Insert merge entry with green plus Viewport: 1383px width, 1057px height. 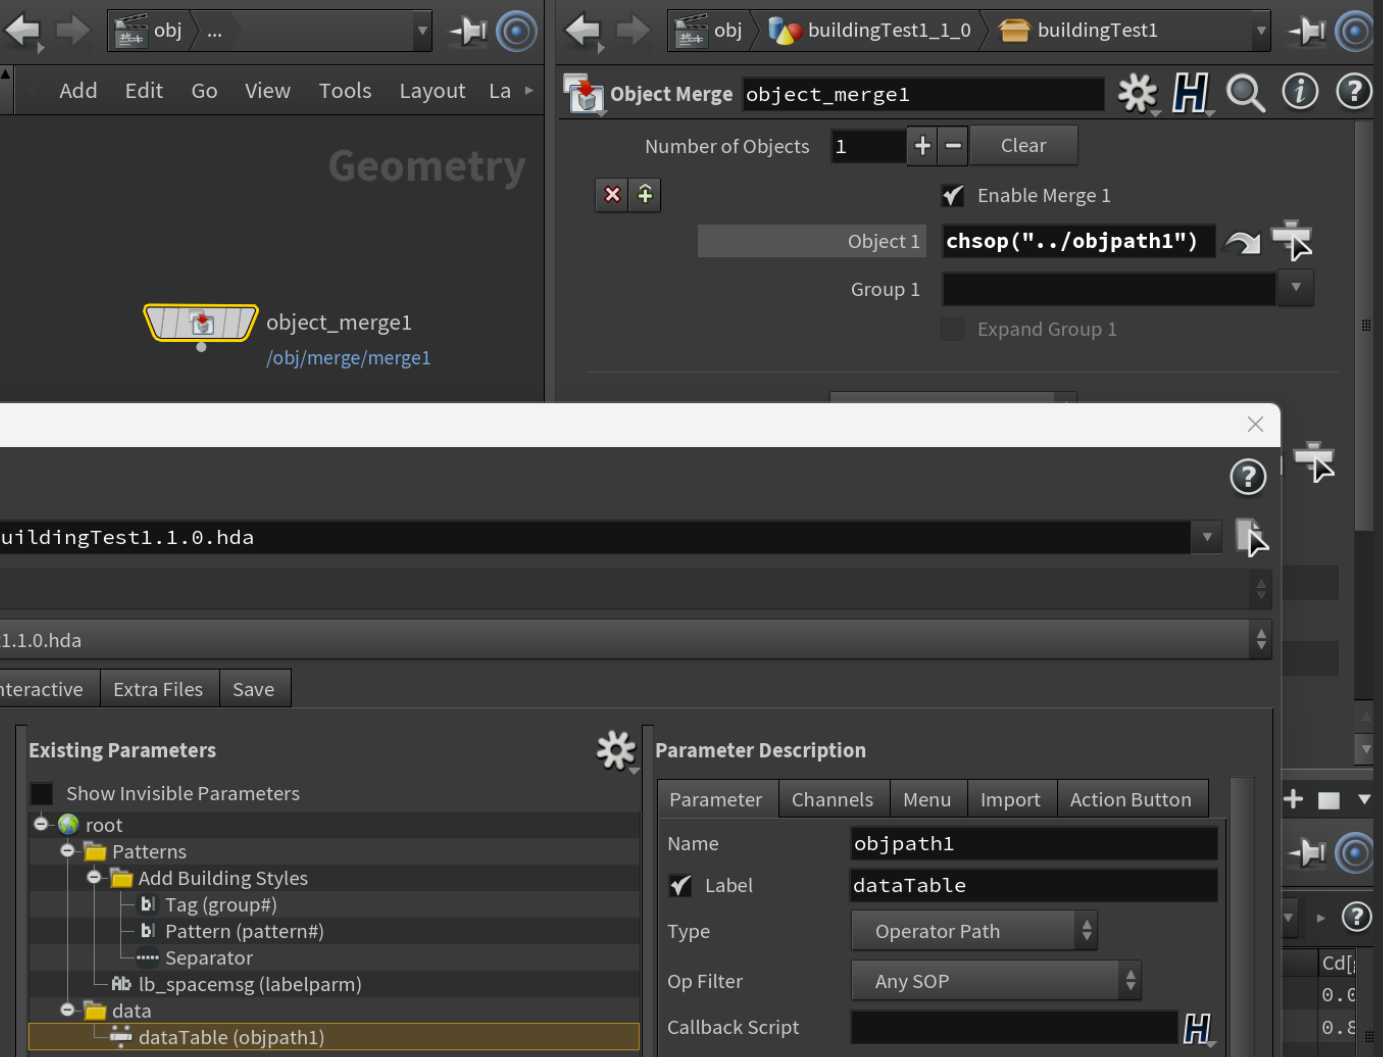pyautogui.click(x=645, y=194)
